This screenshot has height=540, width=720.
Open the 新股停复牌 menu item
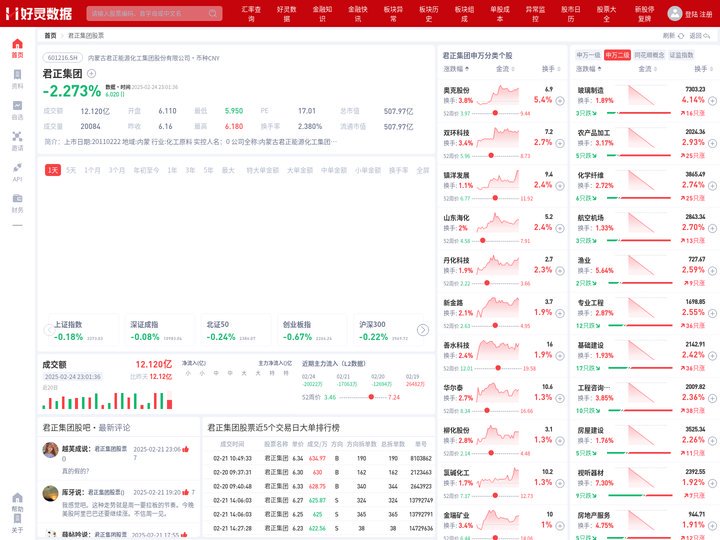coord(645,14)
